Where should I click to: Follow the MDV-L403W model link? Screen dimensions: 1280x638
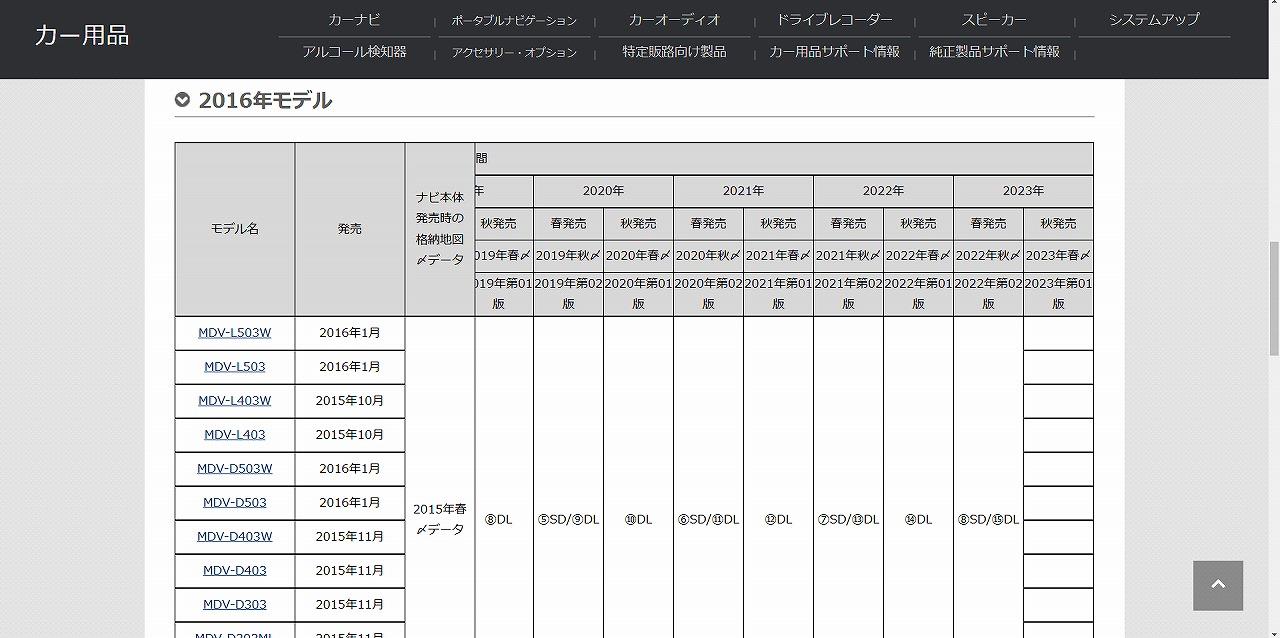[235, 401]
